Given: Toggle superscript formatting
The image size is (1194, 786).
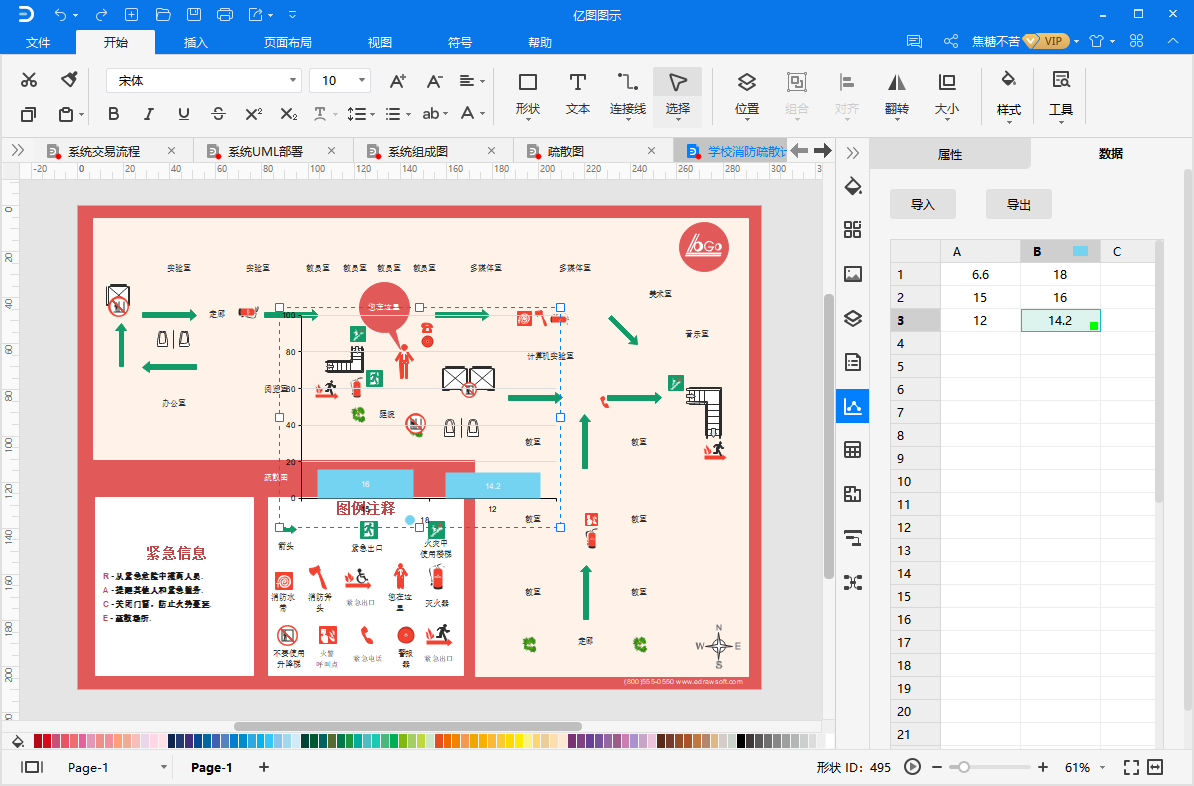Looking at the screenshot, I should [x=254, y=114].
